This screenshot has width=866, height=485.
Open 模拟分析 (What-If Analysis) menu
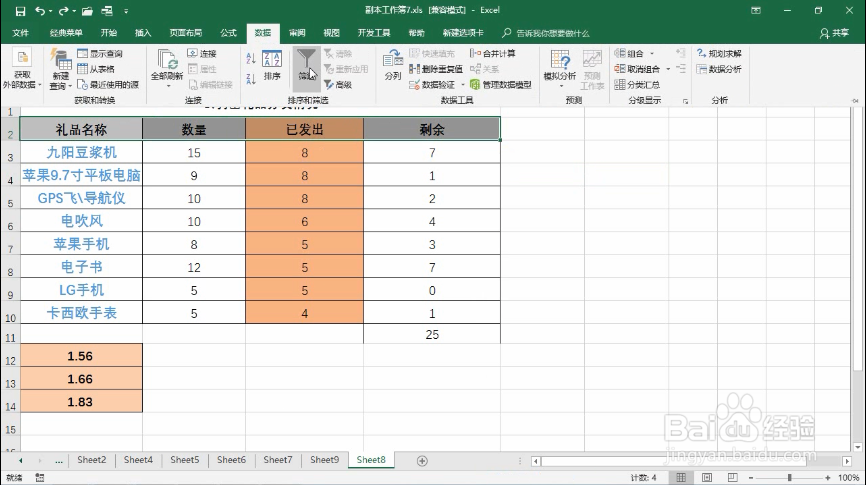coord(559,68)
